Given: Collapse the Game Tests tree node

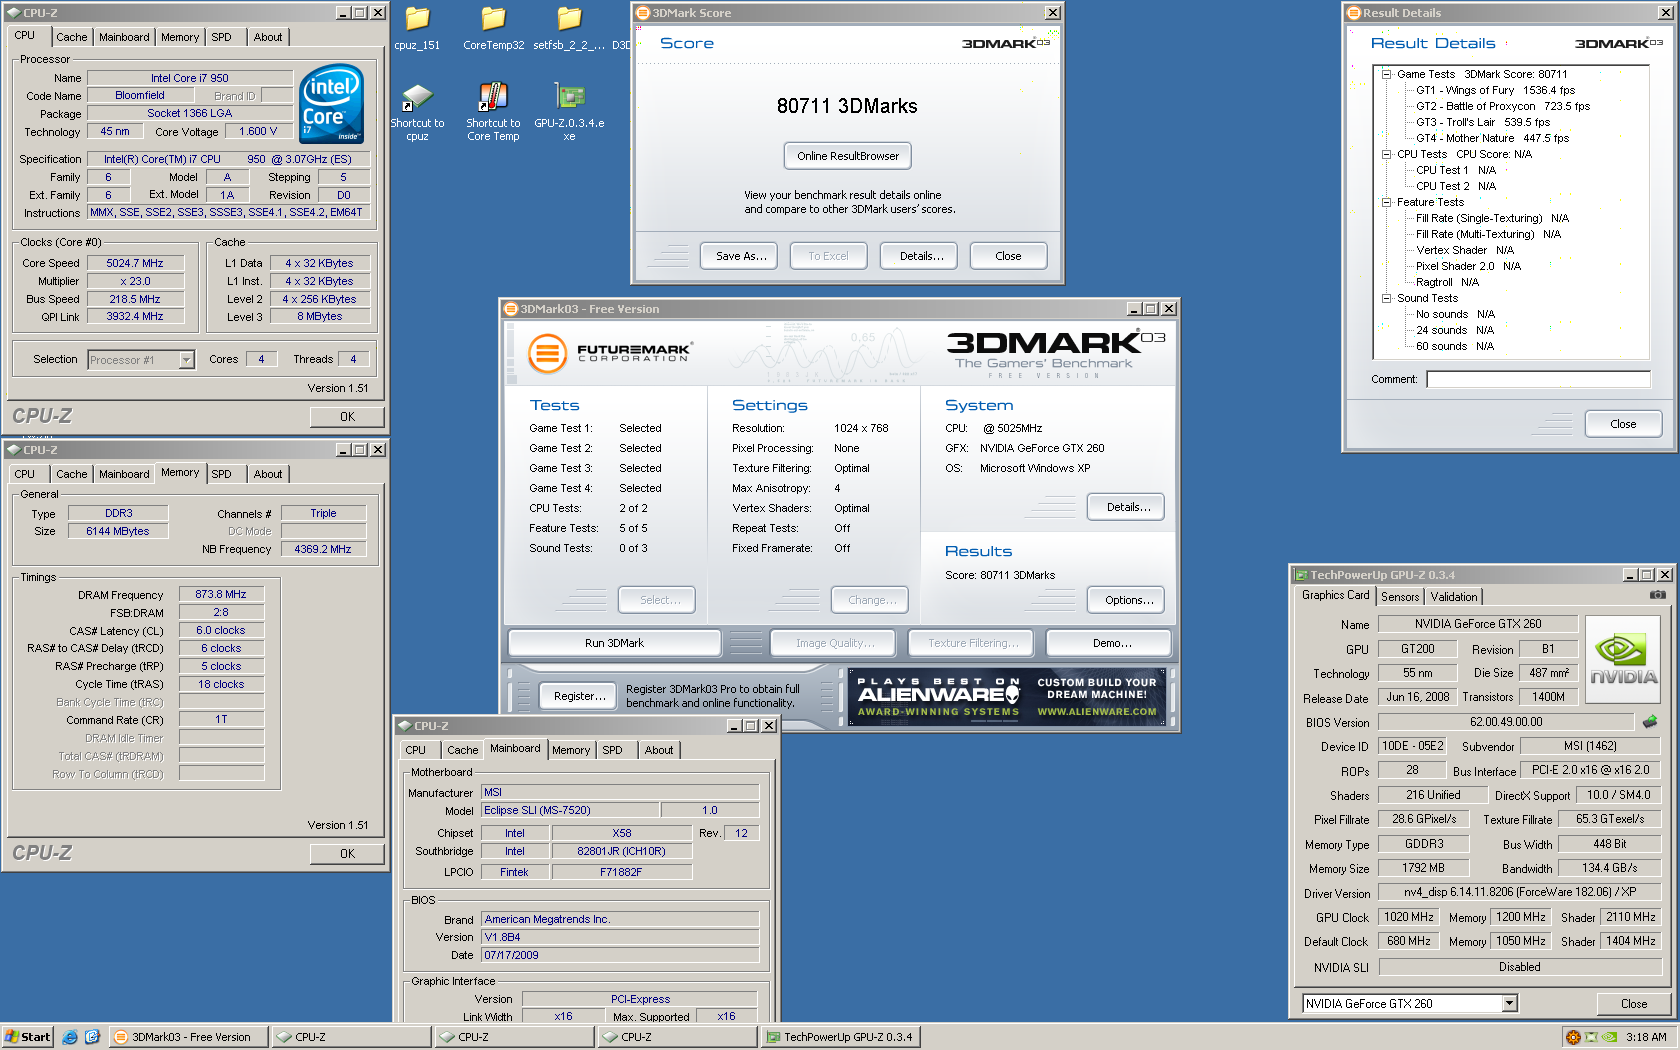Looking at the screenshot, I should pos(1386,74).
